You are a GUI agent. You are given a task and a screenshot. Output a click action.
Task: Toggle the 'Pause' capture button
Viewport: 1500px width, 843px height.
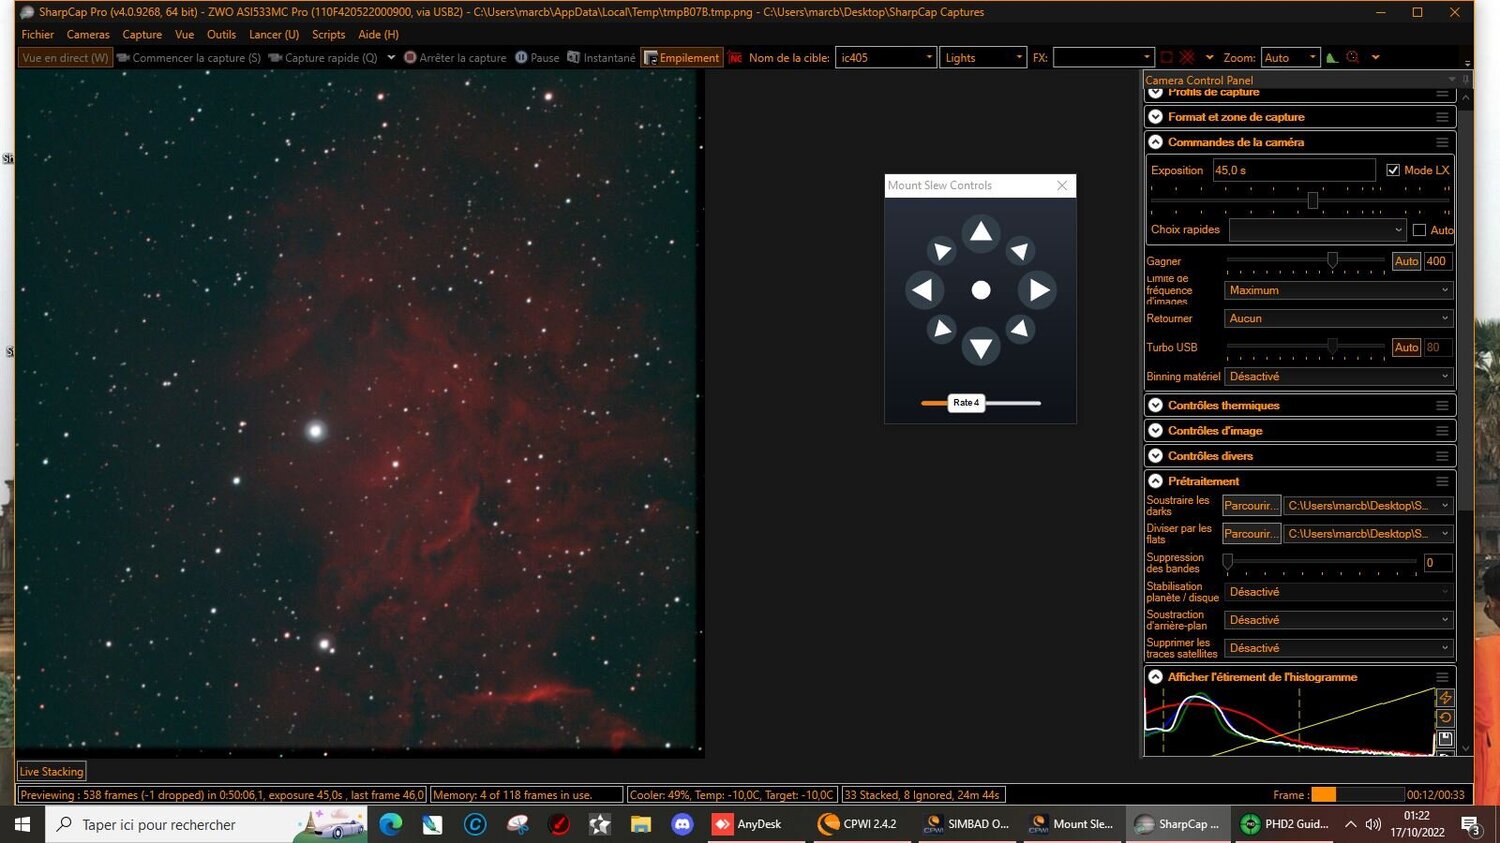coord(537,58)
